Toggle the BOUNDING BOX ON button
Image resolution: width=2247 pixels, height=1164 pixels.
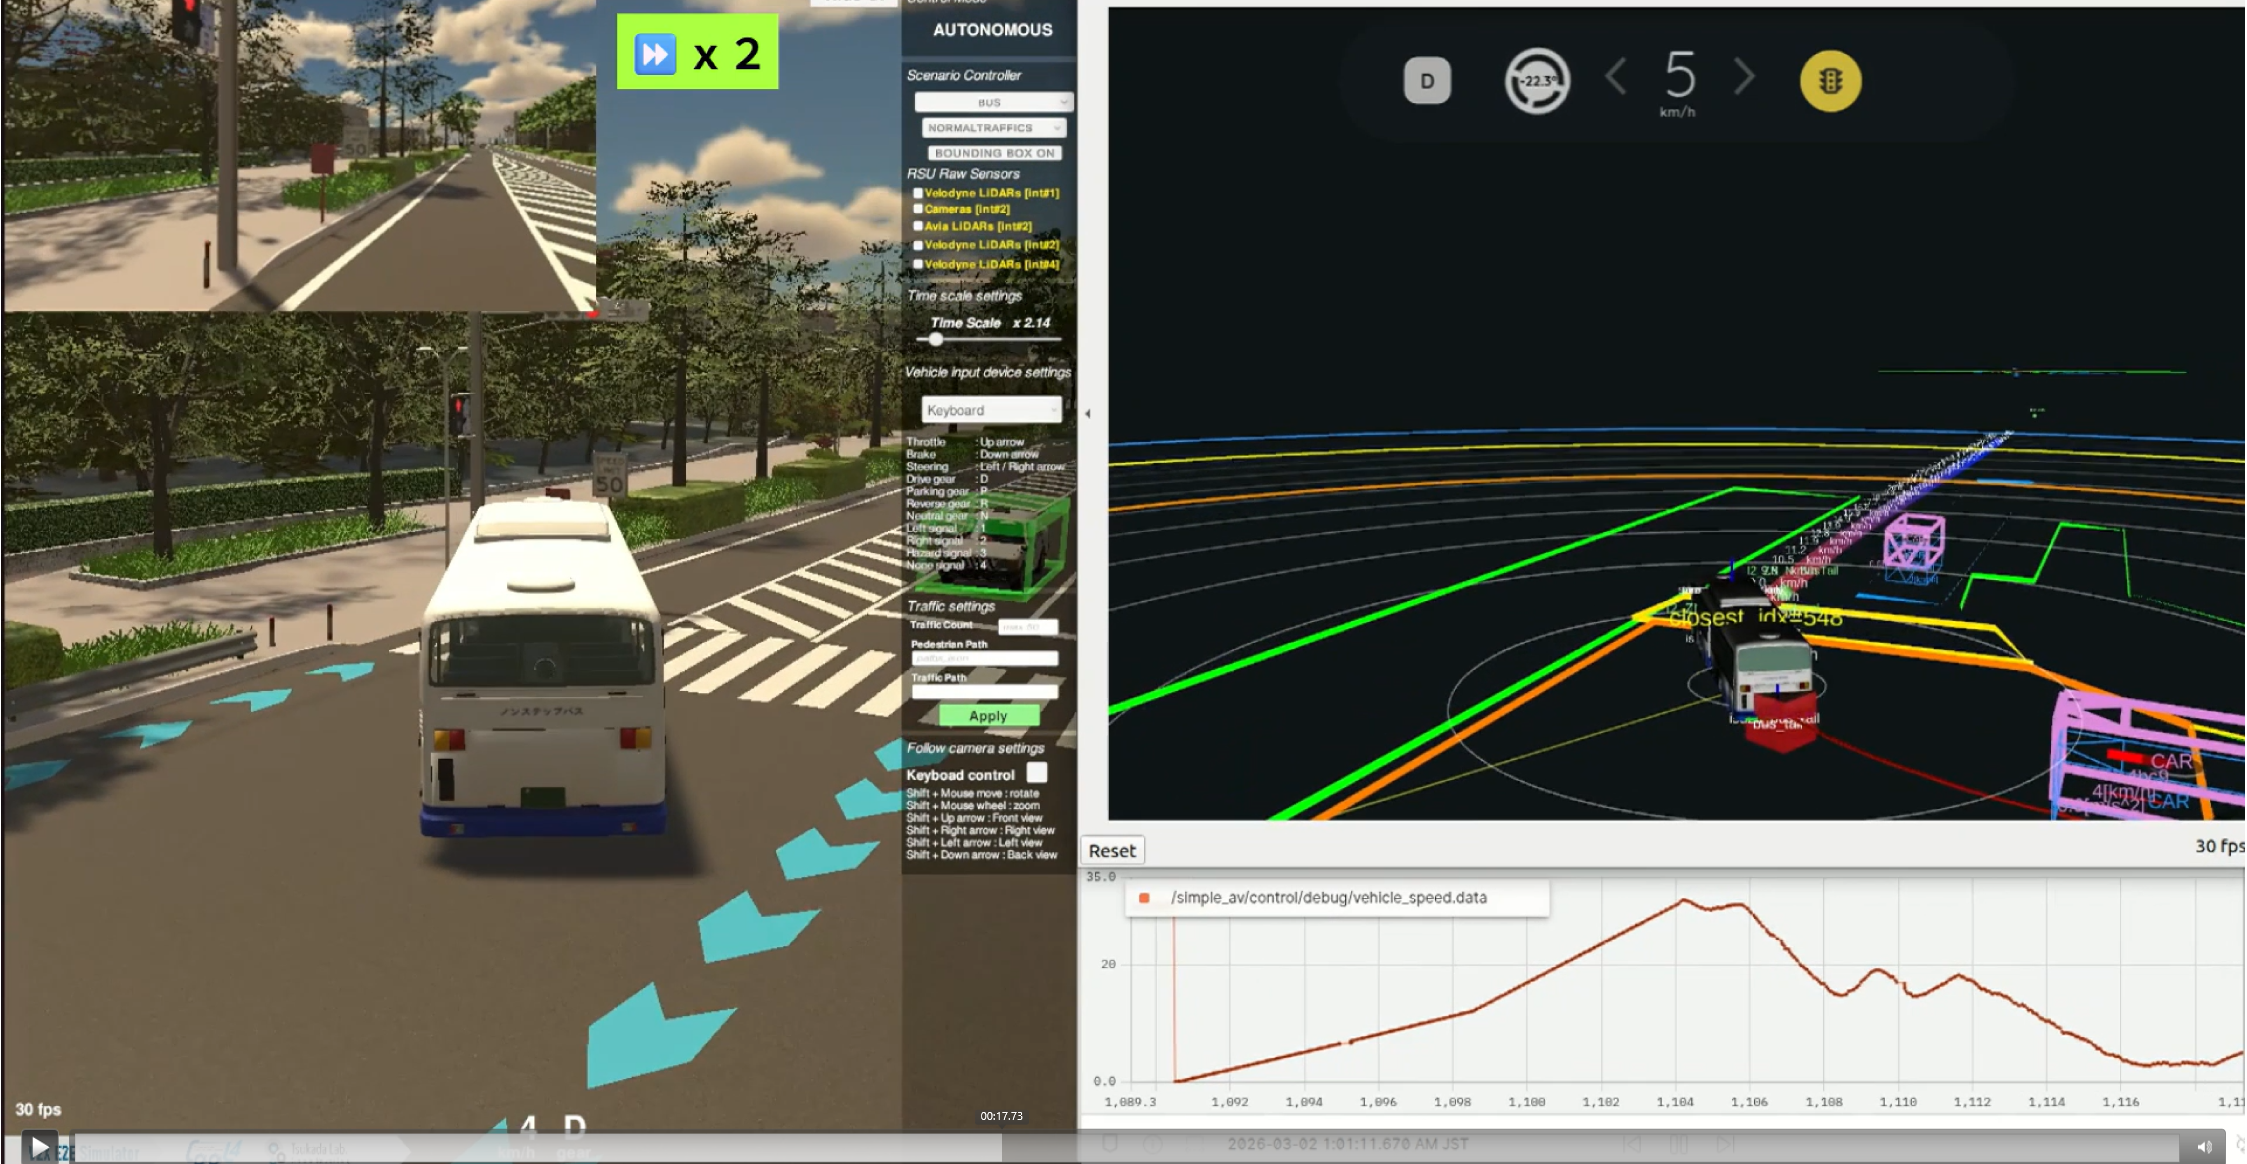995,153
